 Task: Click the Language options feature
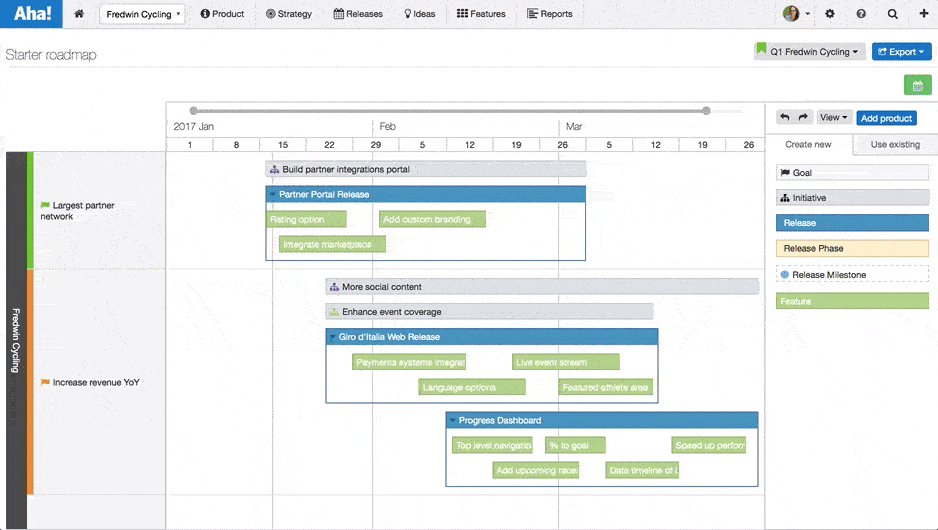tap(472, 388)
